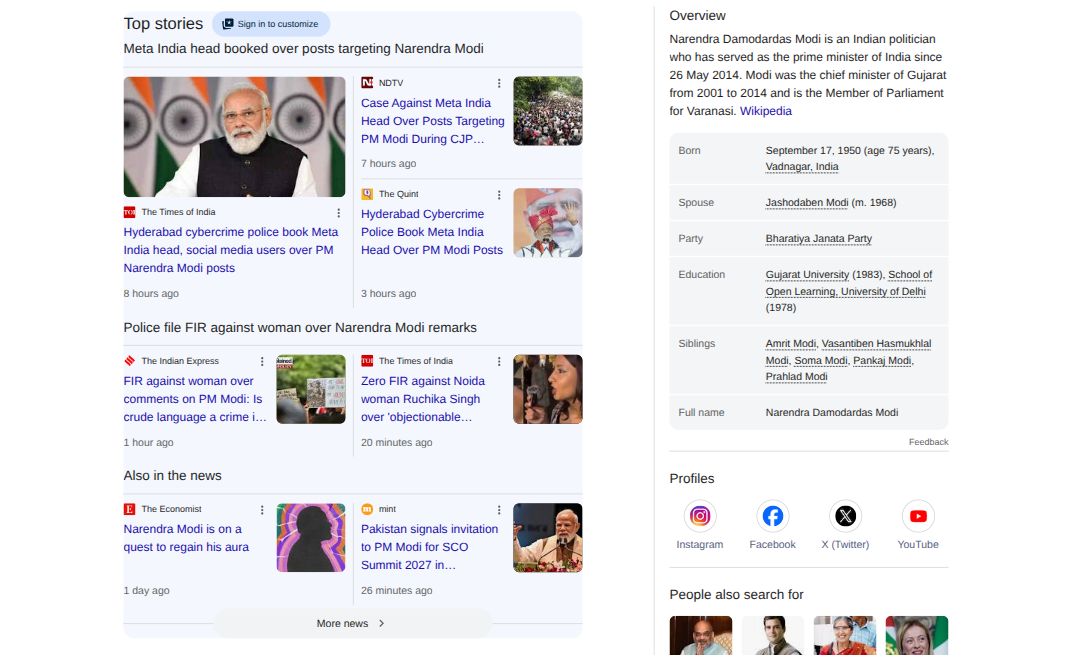Click the mint source logo
The image size is (1075, 655).
(x=367, y=509)
